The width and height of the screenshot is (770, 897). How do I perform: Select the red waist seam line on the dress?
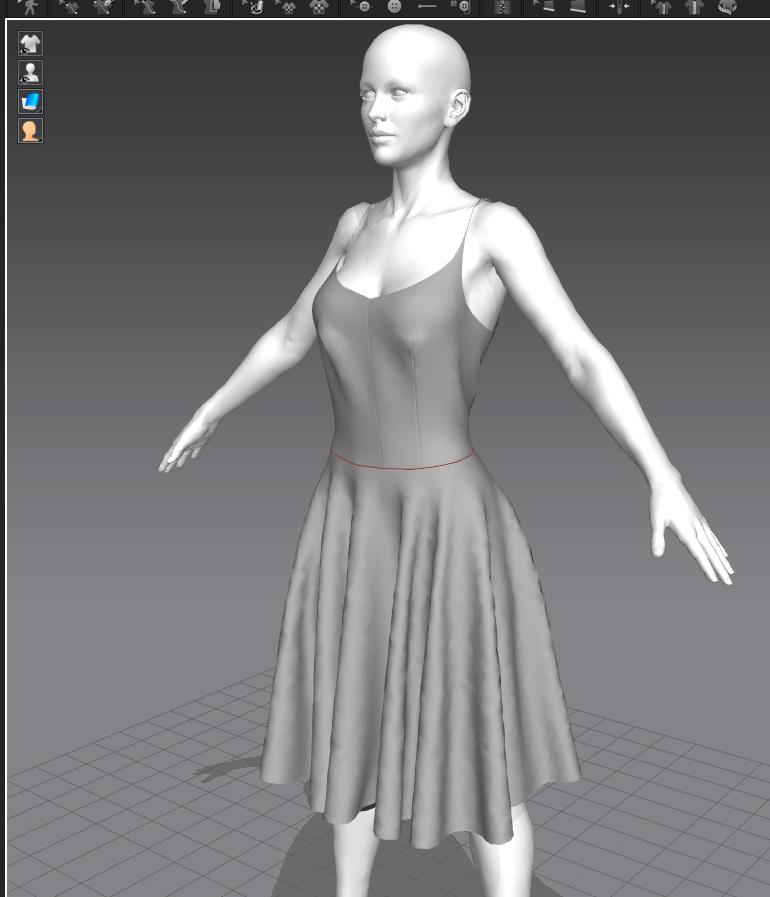click(x=402, y=467)
